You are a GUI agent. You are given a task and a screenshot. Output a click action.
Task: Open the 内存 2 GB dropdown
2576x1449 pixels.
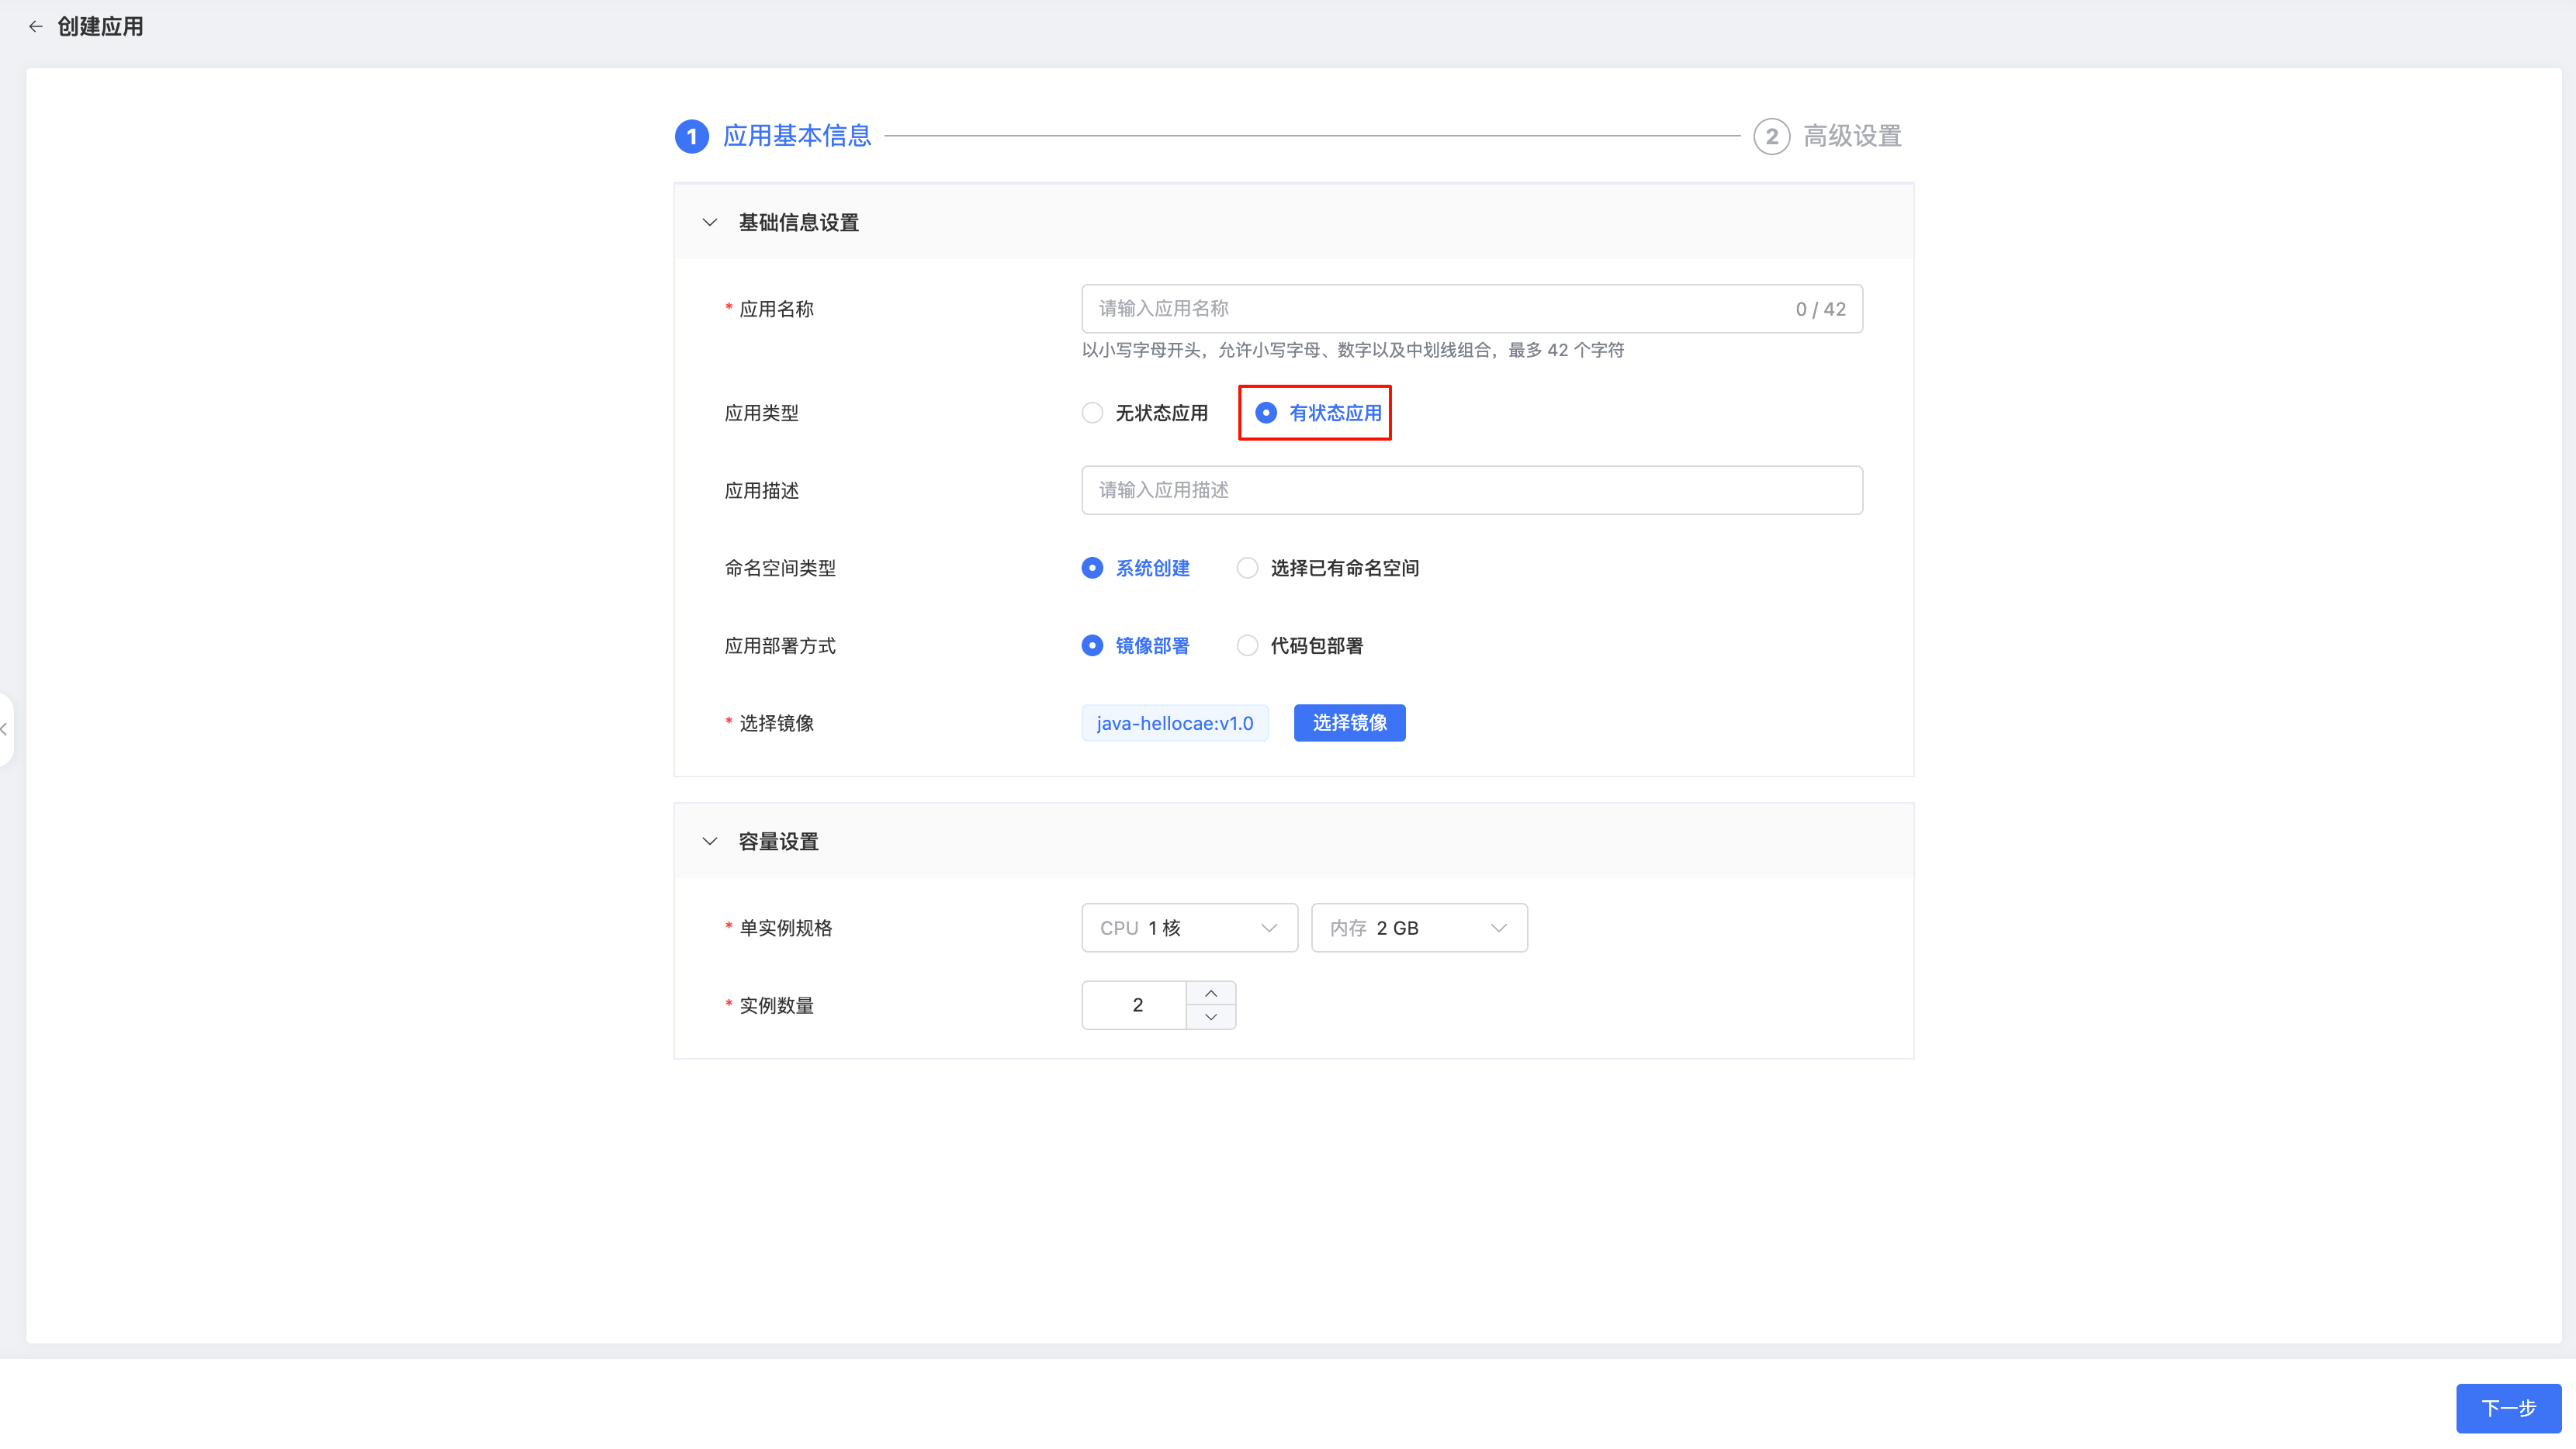pyautogui.click(x=1418, y=928)
